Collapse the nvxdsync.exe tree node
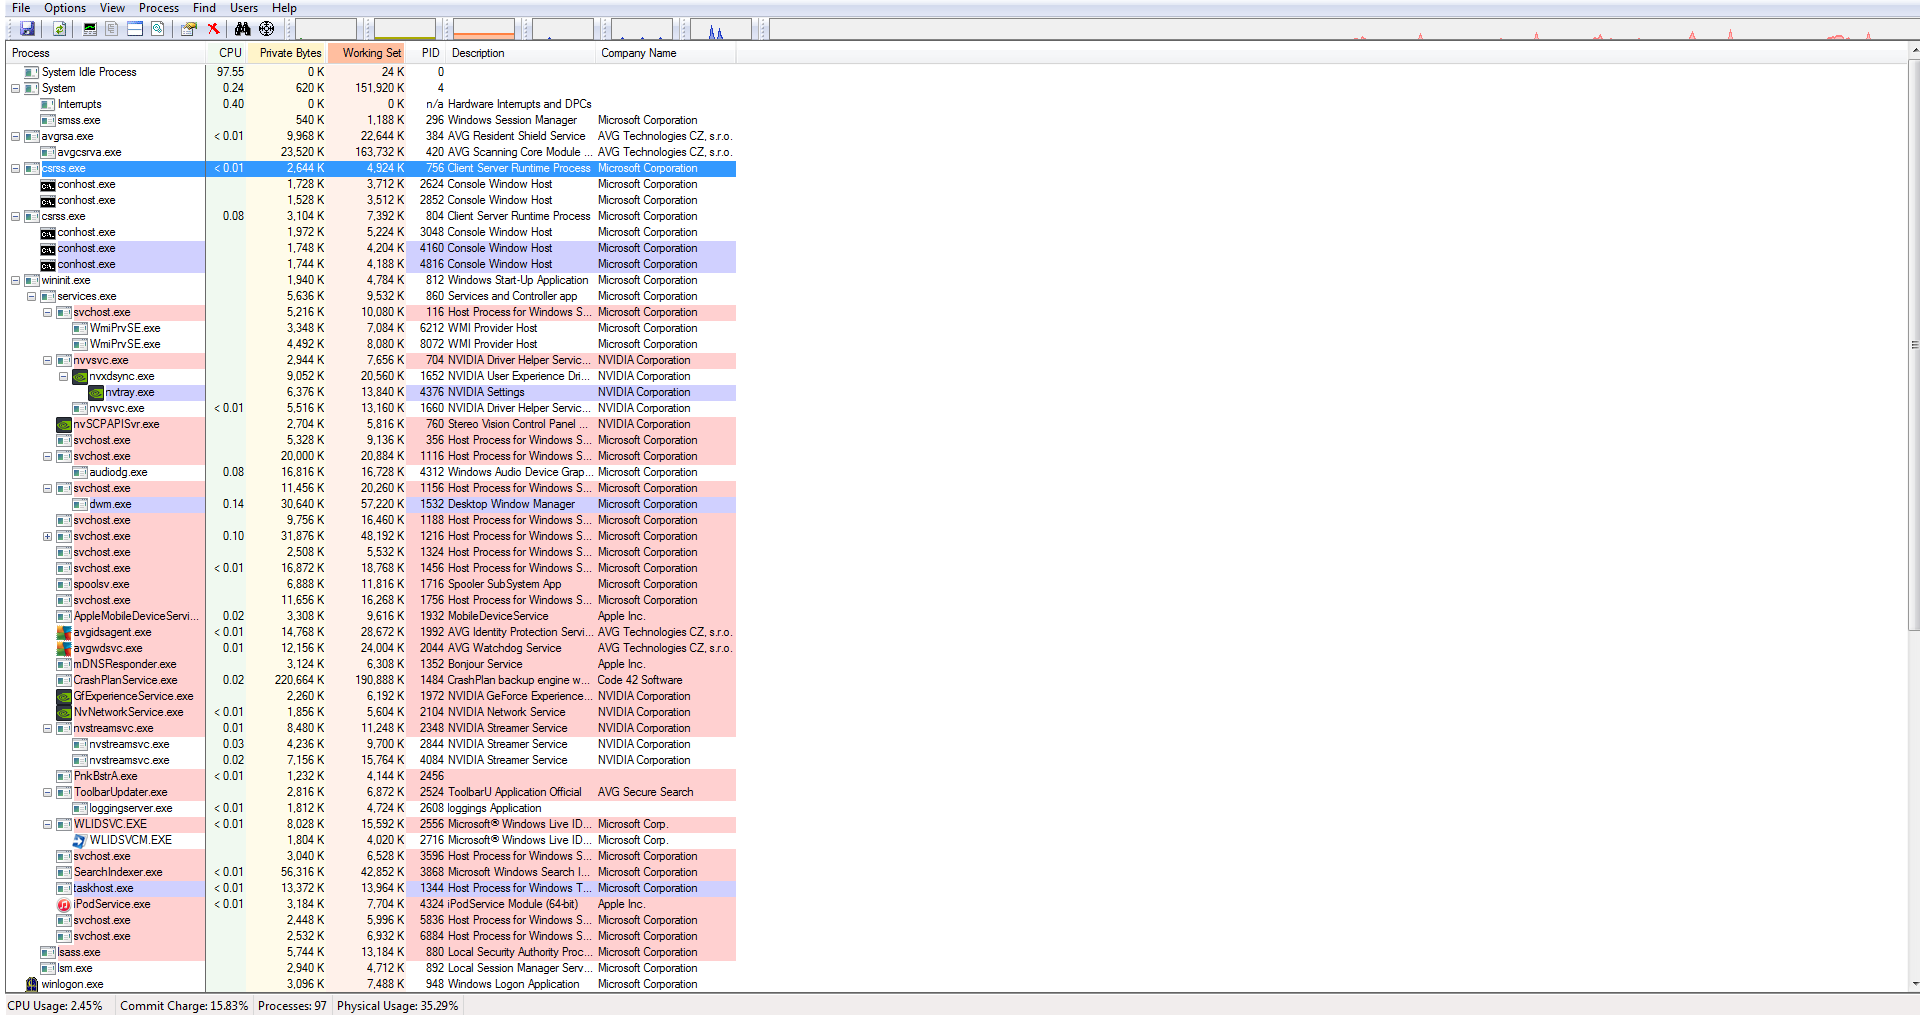This screenshot has width=1920, height=1016. pos(63,377)
